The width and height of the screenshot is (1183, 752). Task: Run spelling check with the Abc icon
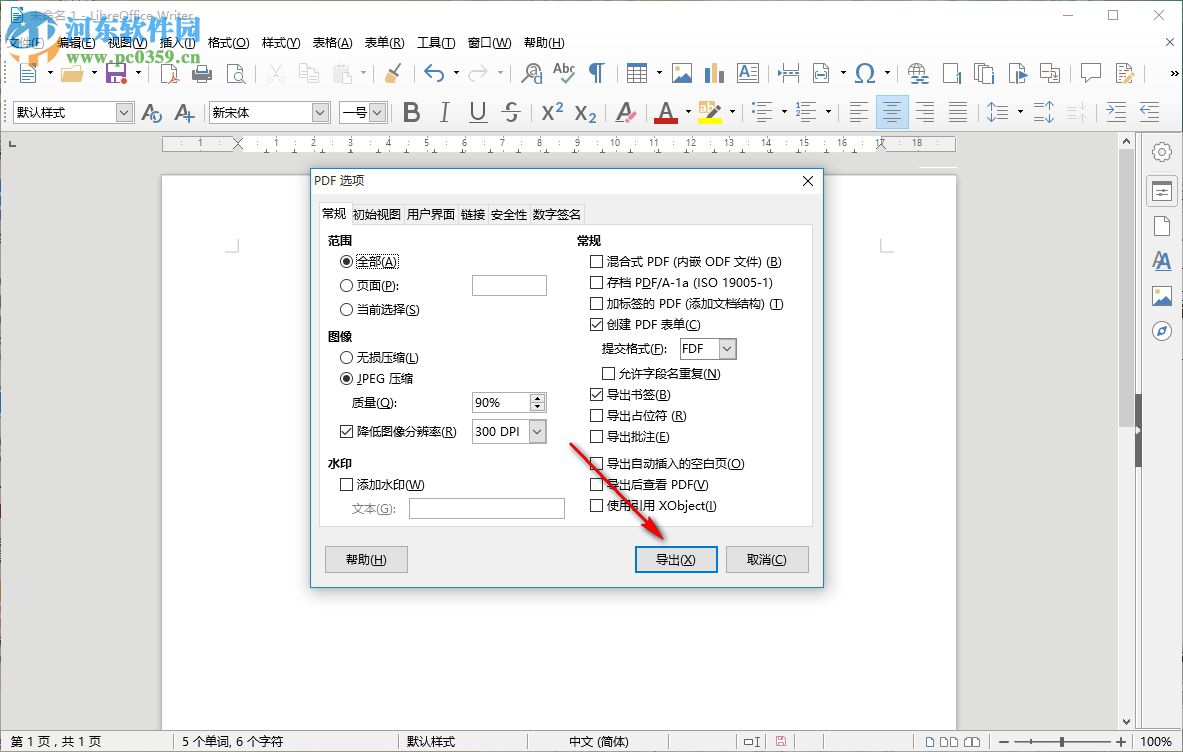click(x=563, y=73)
